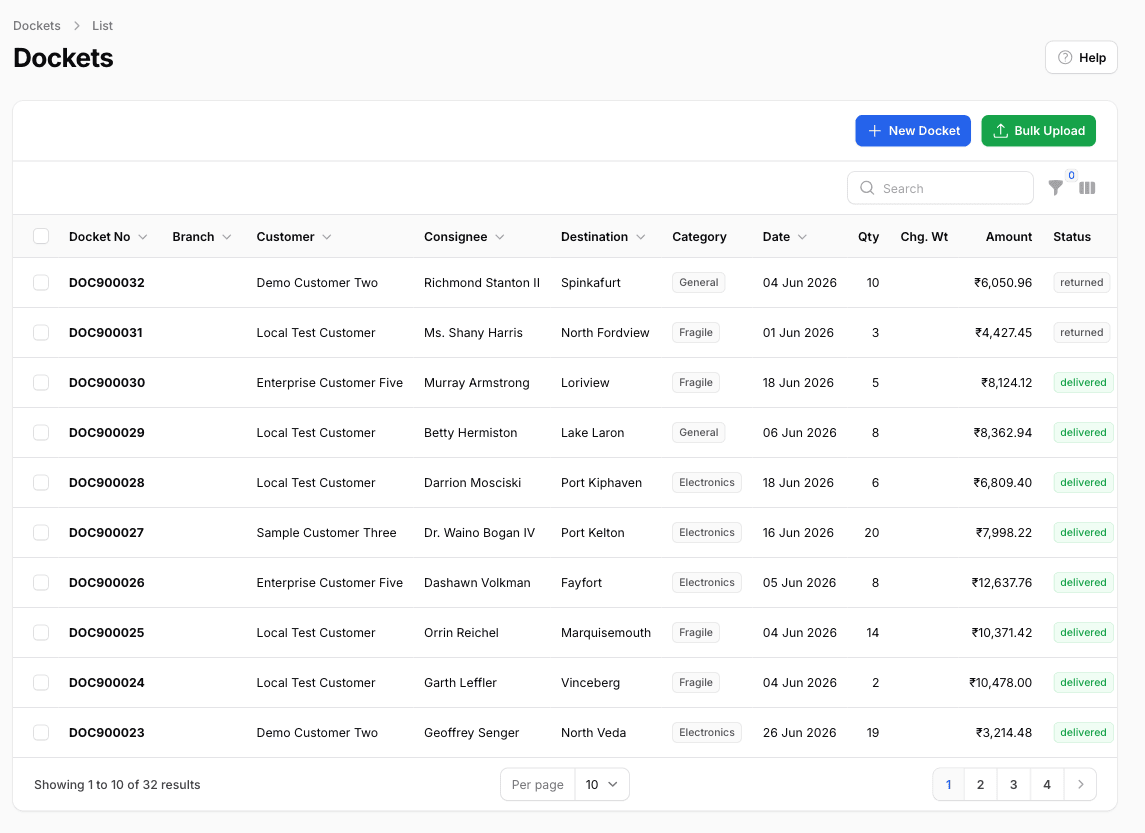Image resolution: width=1145 pixels, height=833 pixels.
Task: Select checkbox for DOC900024
Action: (x=41, y=683)
